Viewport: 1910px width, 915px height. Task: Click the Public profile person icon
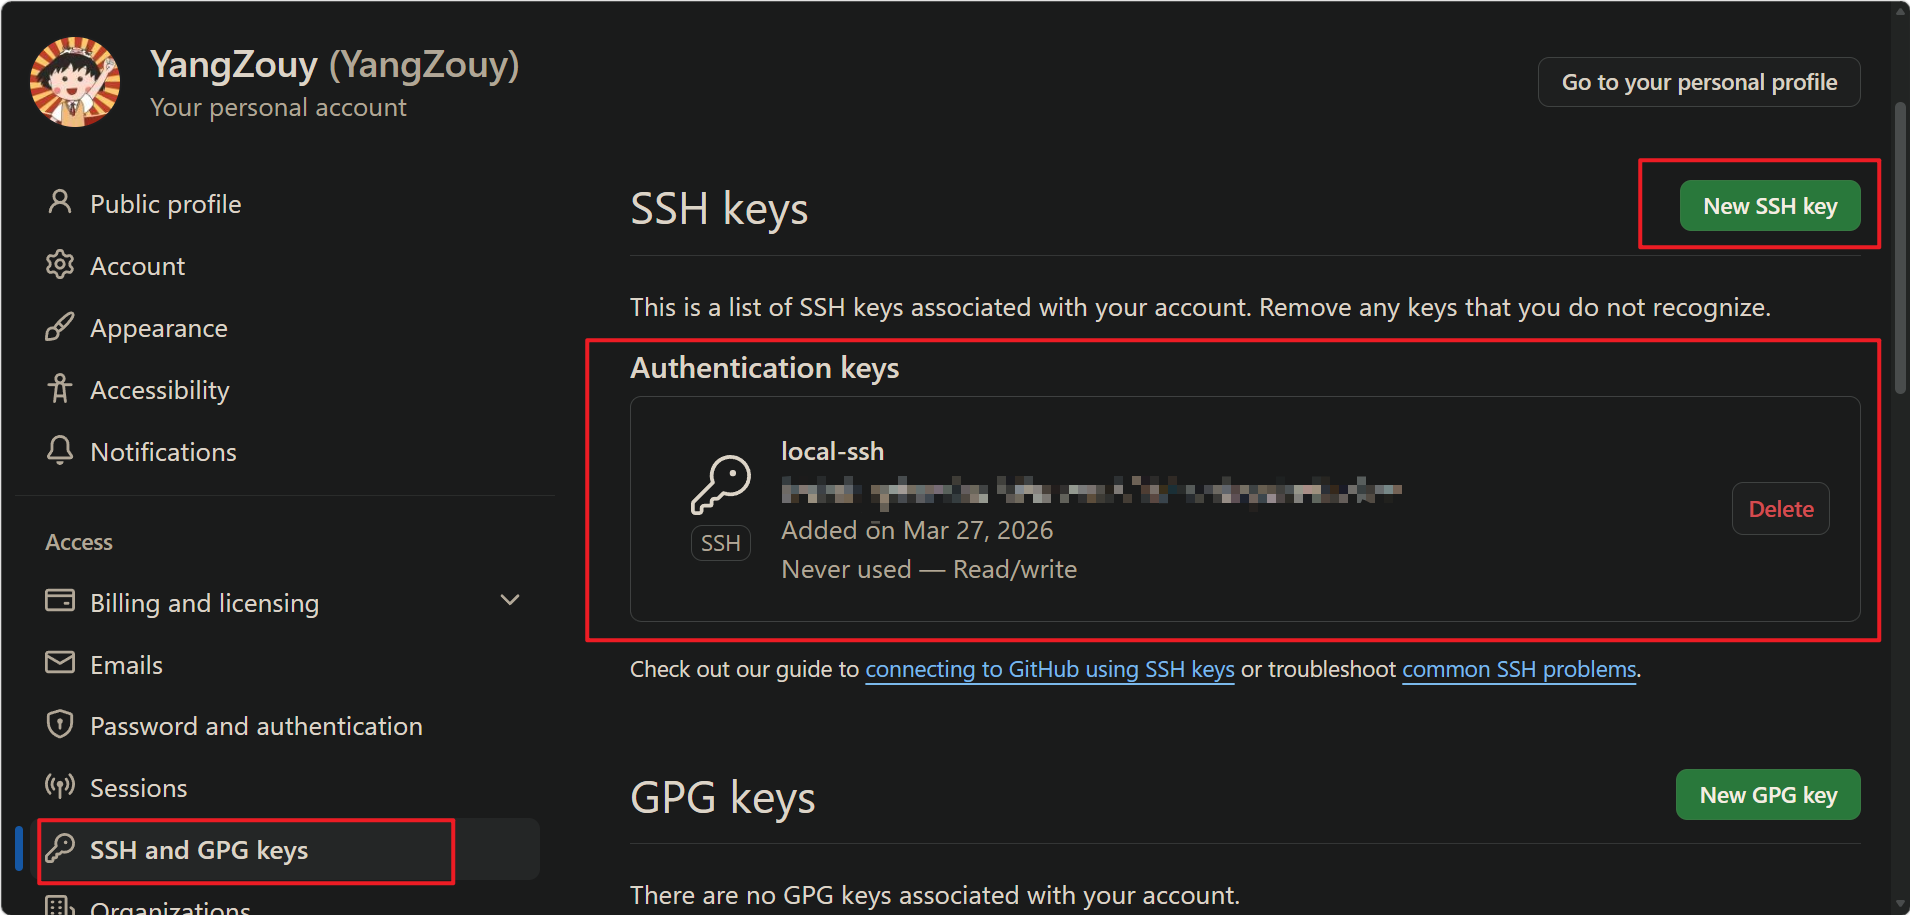pyautogui.click(x=60, y=203)
